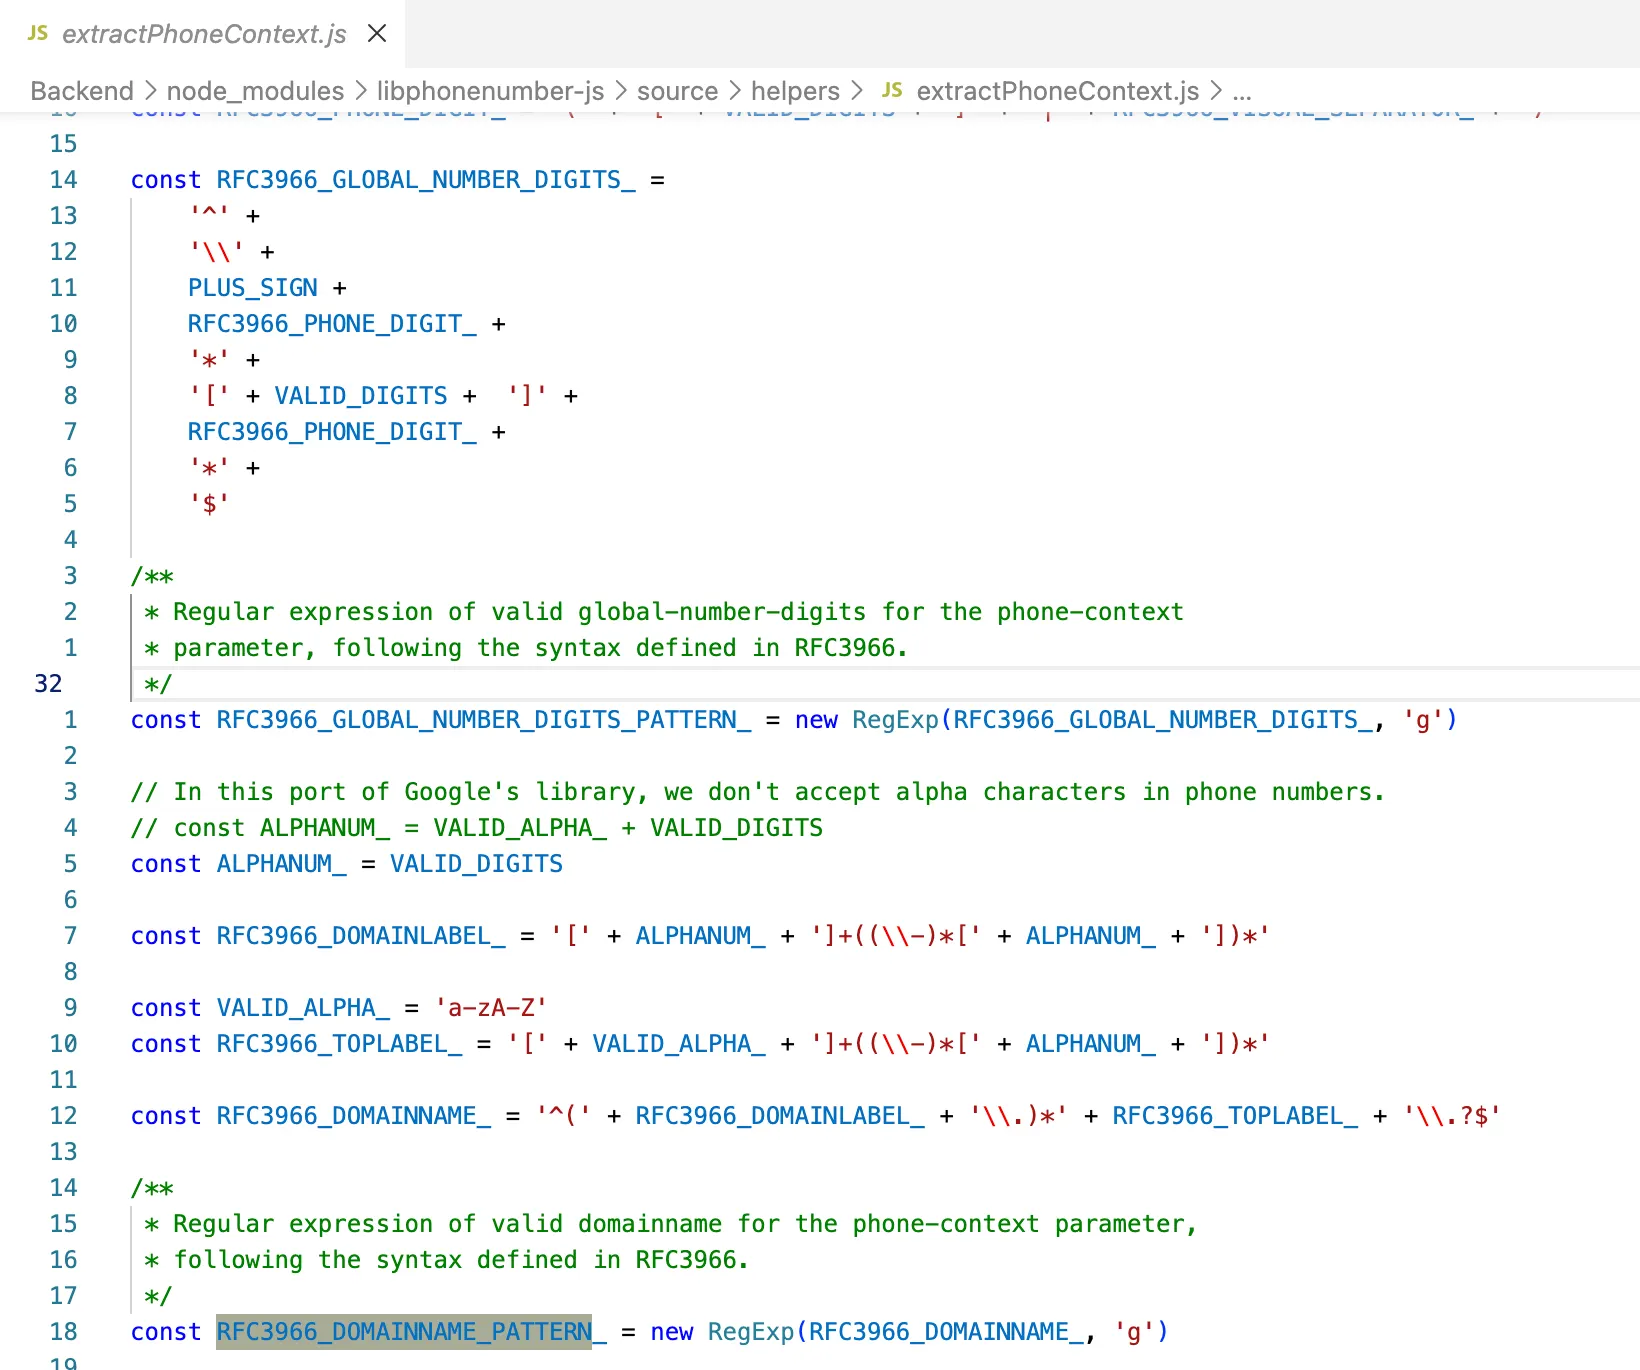This screenshot has height=1370, width=1640.
Task: Open Backend folder in breadcrumb
Action: [82, 91]
